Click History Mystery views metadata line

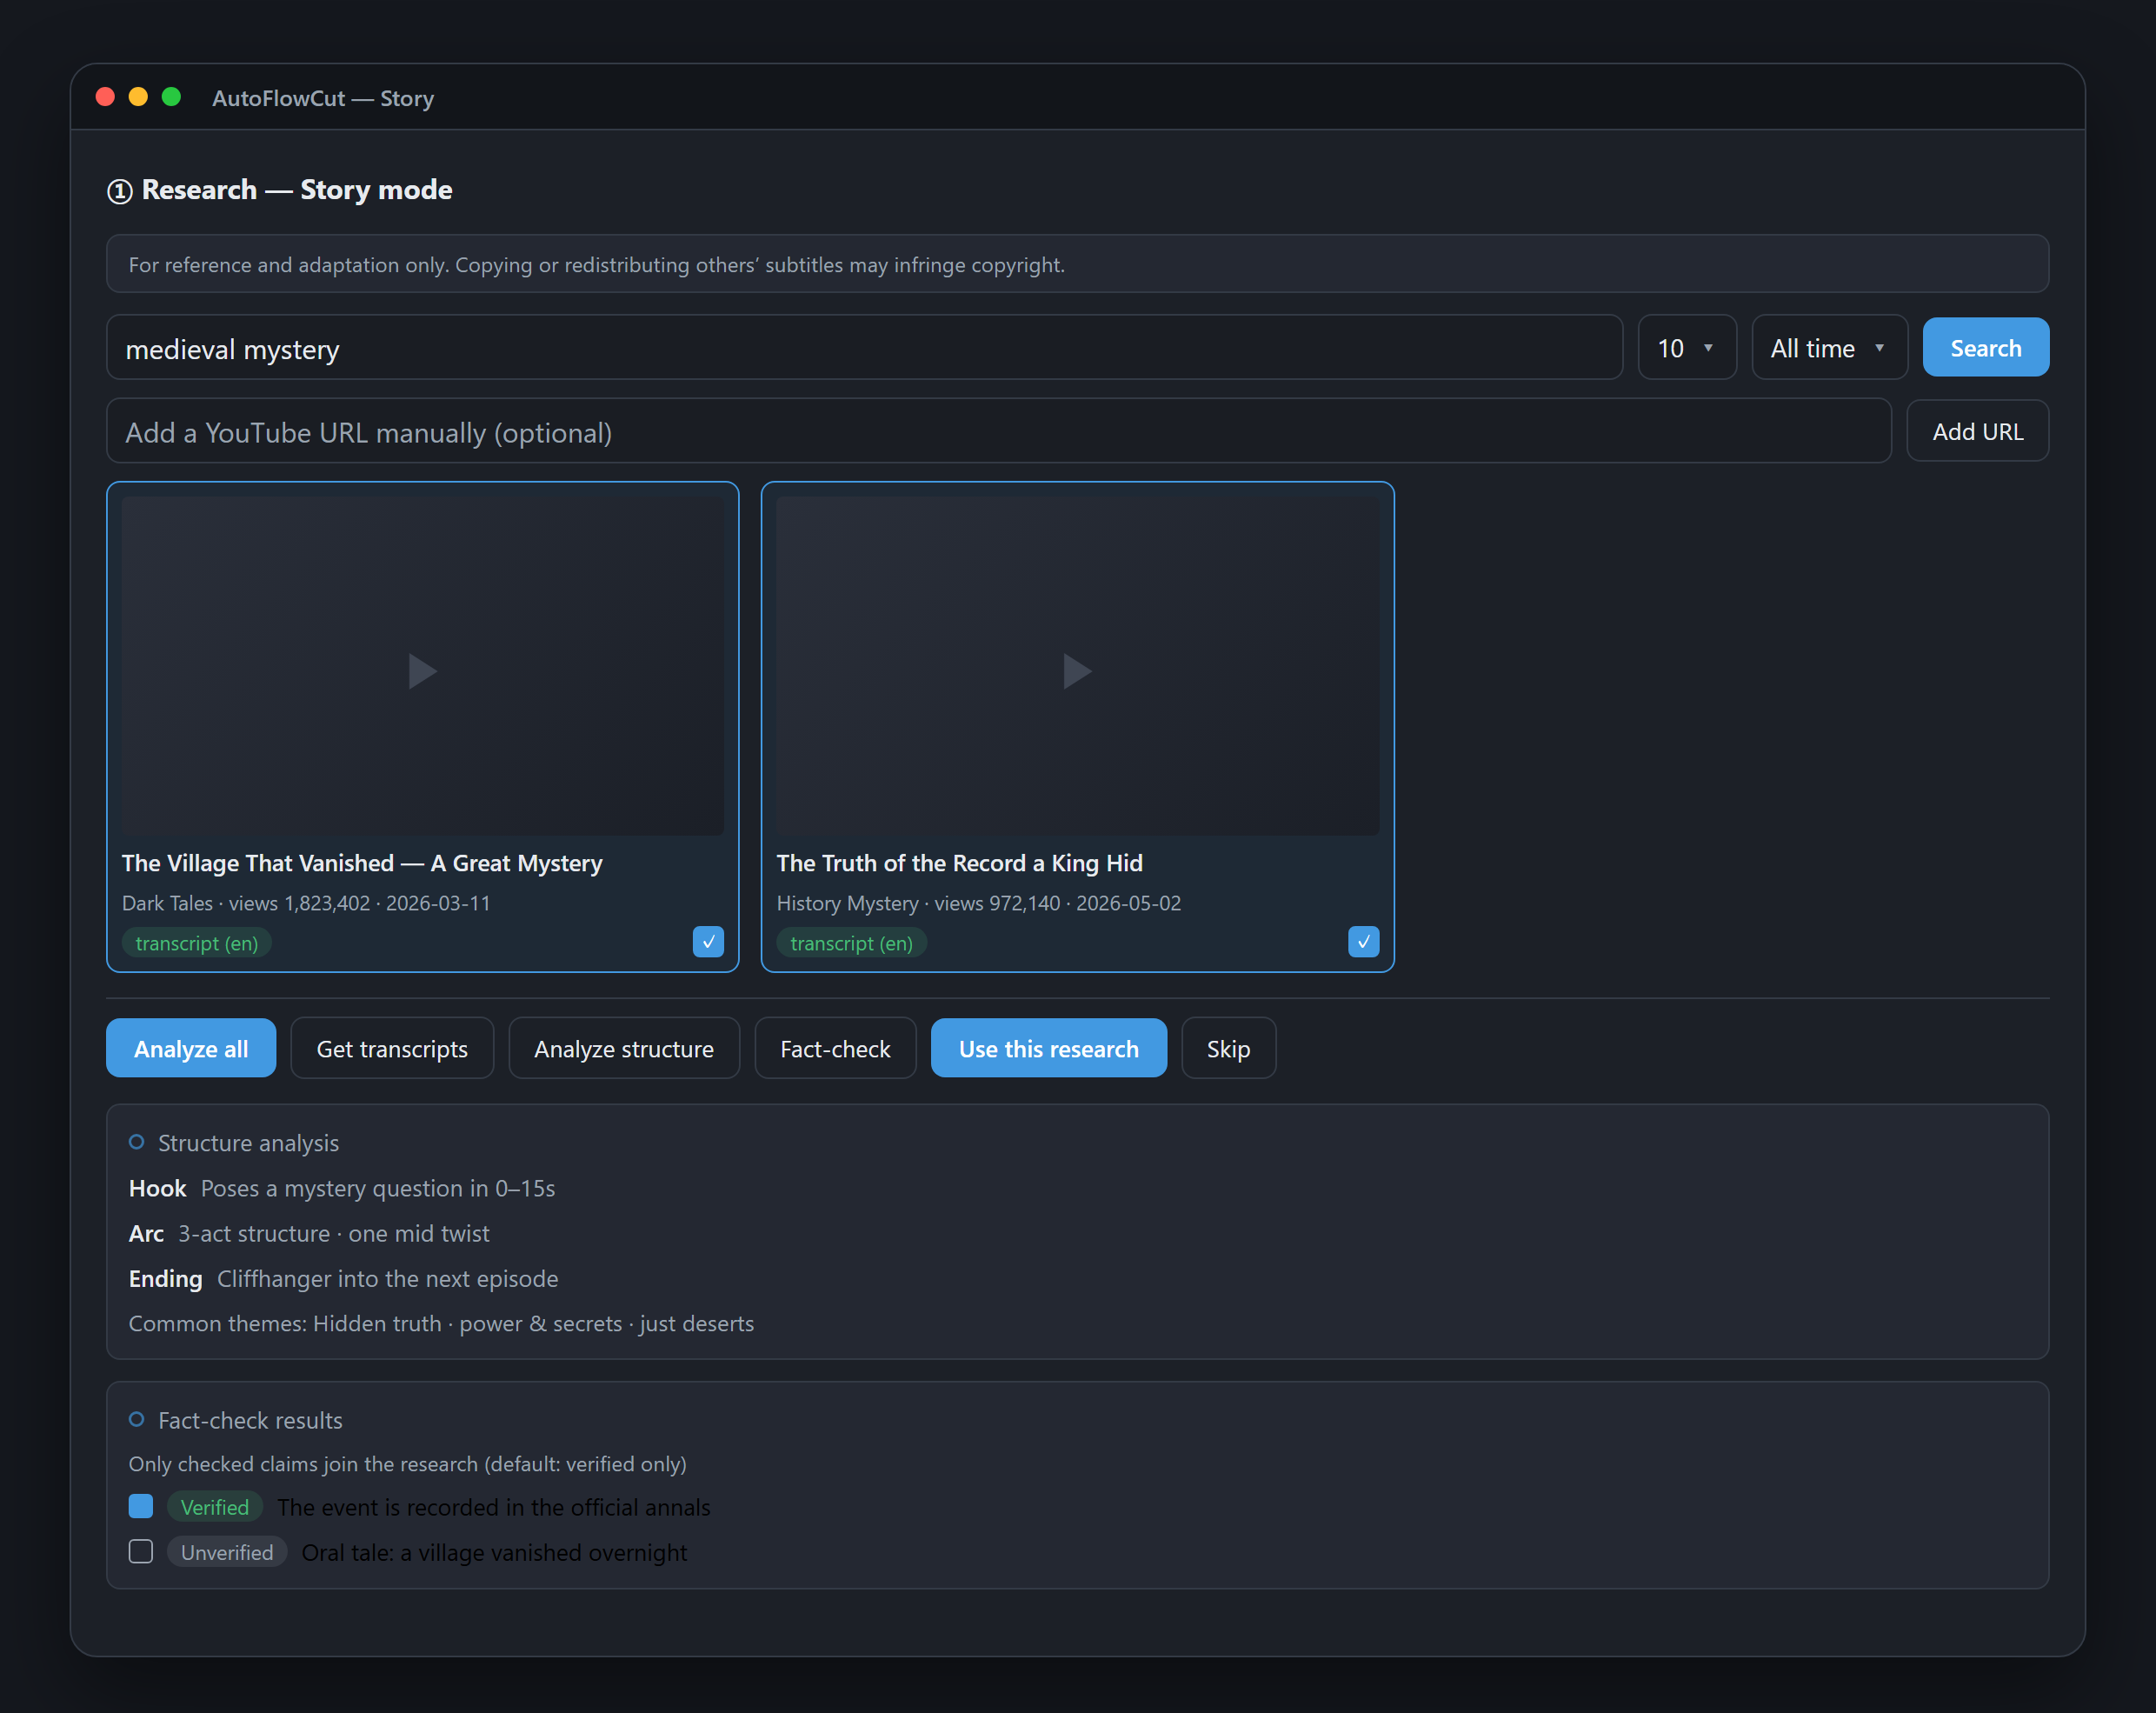[x=979, y=903]
